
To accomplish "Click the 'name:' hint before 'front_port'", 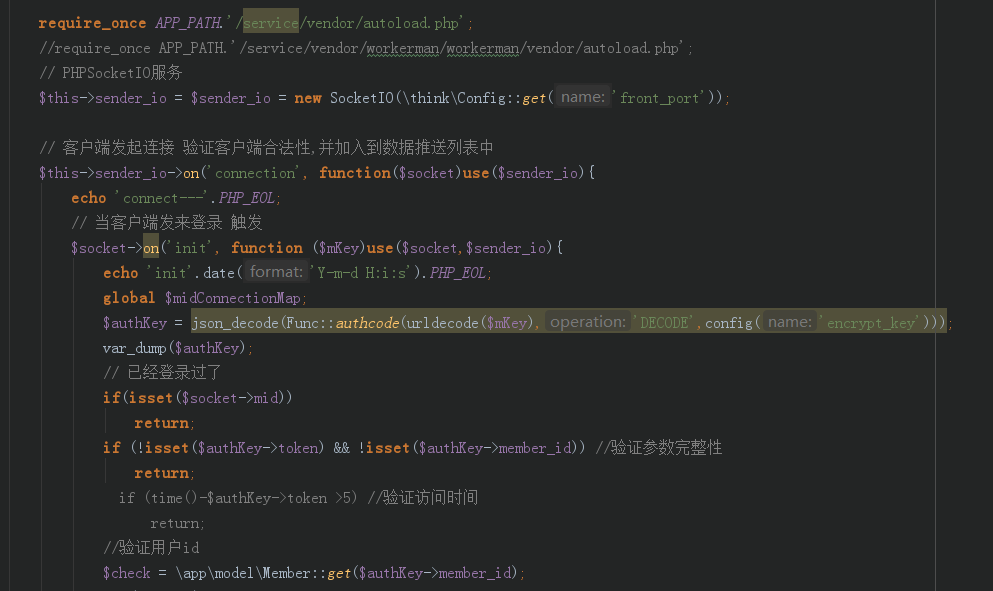I will pos(583,97).
